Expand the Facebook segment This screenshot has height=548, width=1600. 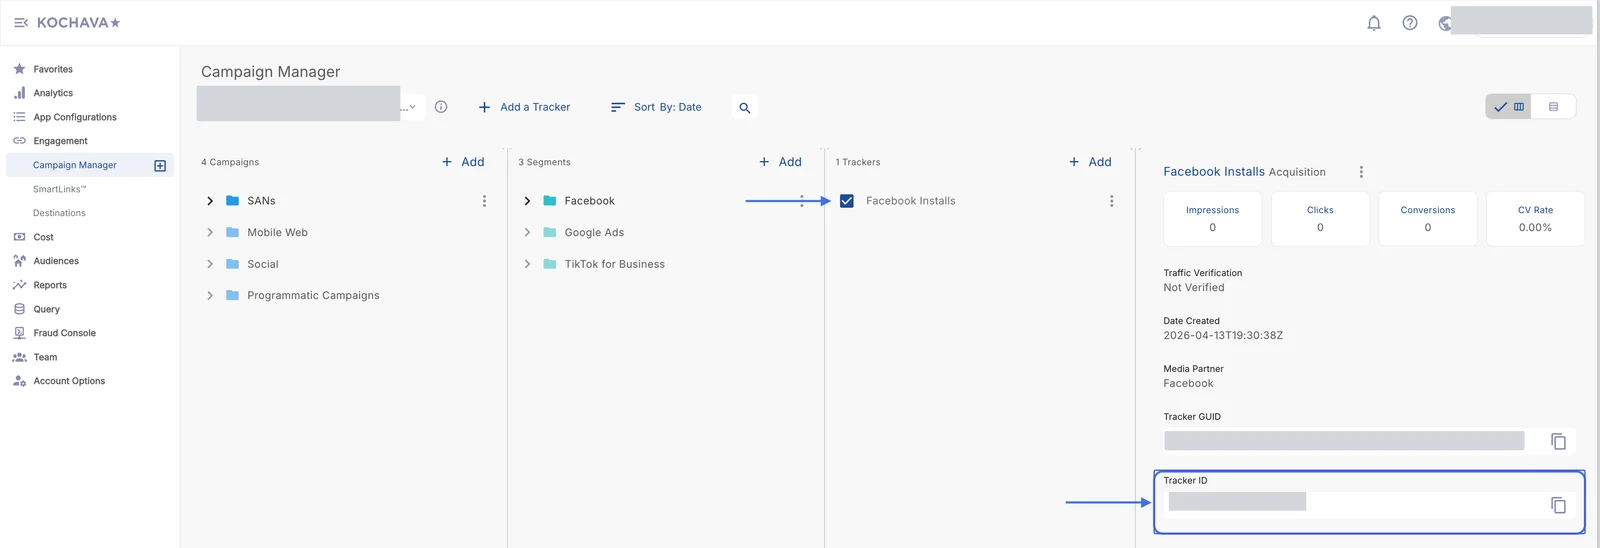pos(527,201)
